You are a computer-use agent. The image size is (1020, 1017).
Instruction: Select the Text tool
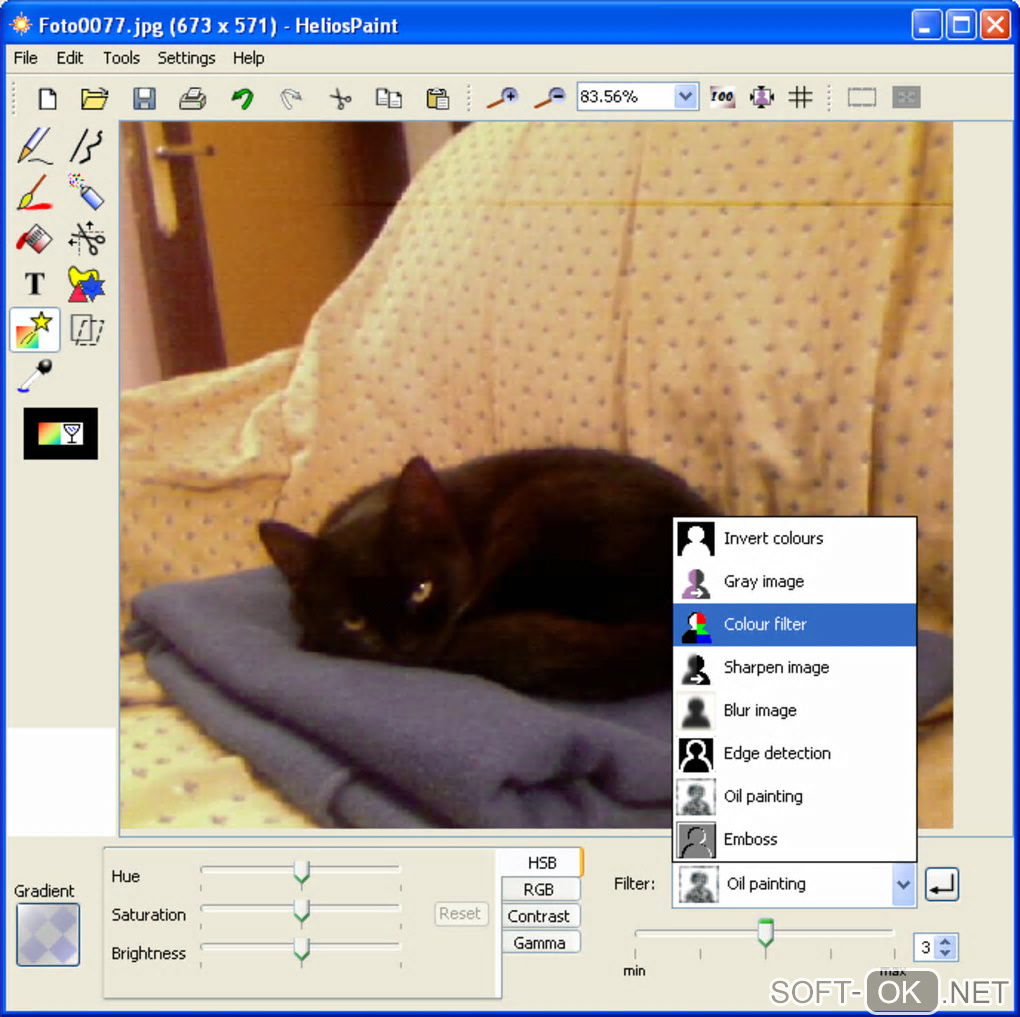click(34, 284)
